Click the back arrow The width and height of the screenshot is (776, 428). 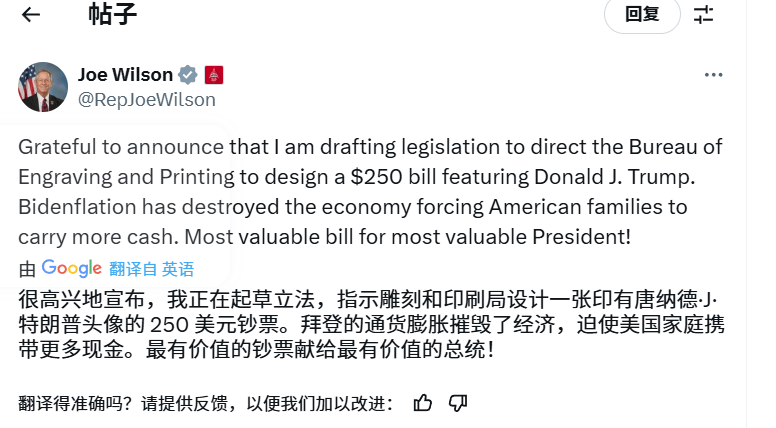[31, 14]
